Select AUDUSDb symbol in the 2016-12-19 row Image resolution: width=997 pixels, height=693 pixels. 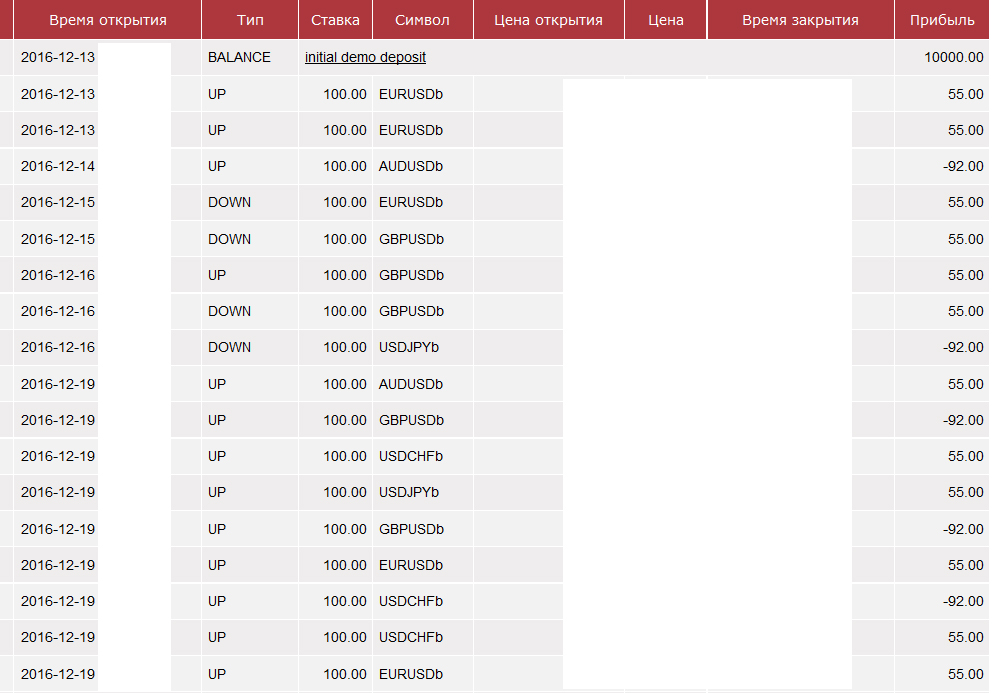[x=411, y=384]
